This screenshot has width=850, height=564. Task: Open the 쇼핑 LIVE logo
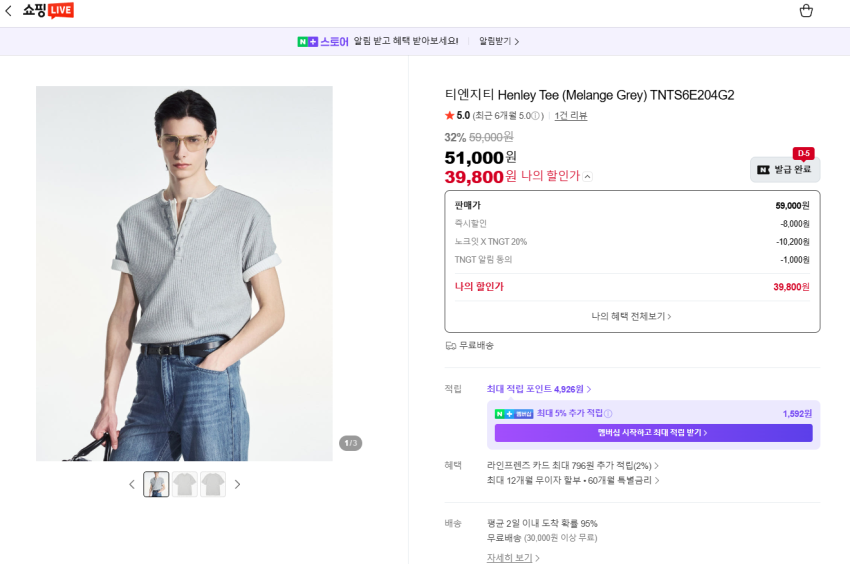click(x=48, y=10)
